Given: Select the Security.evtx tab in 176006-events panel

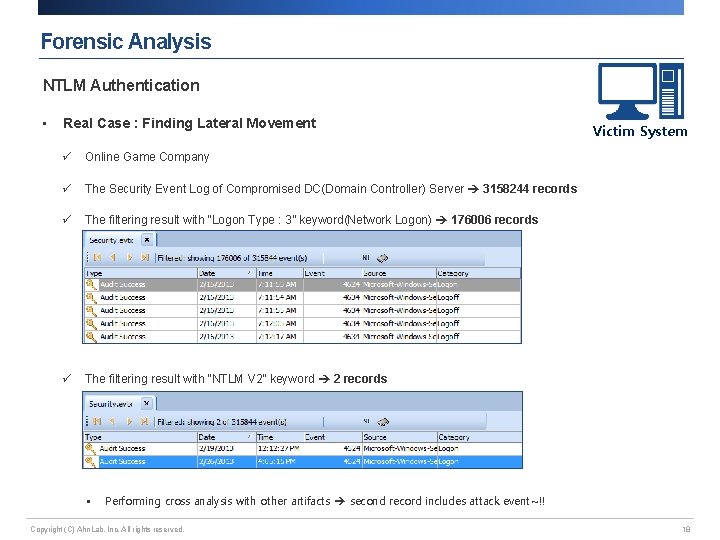Looking at the screenshot, I should (111, 240).
